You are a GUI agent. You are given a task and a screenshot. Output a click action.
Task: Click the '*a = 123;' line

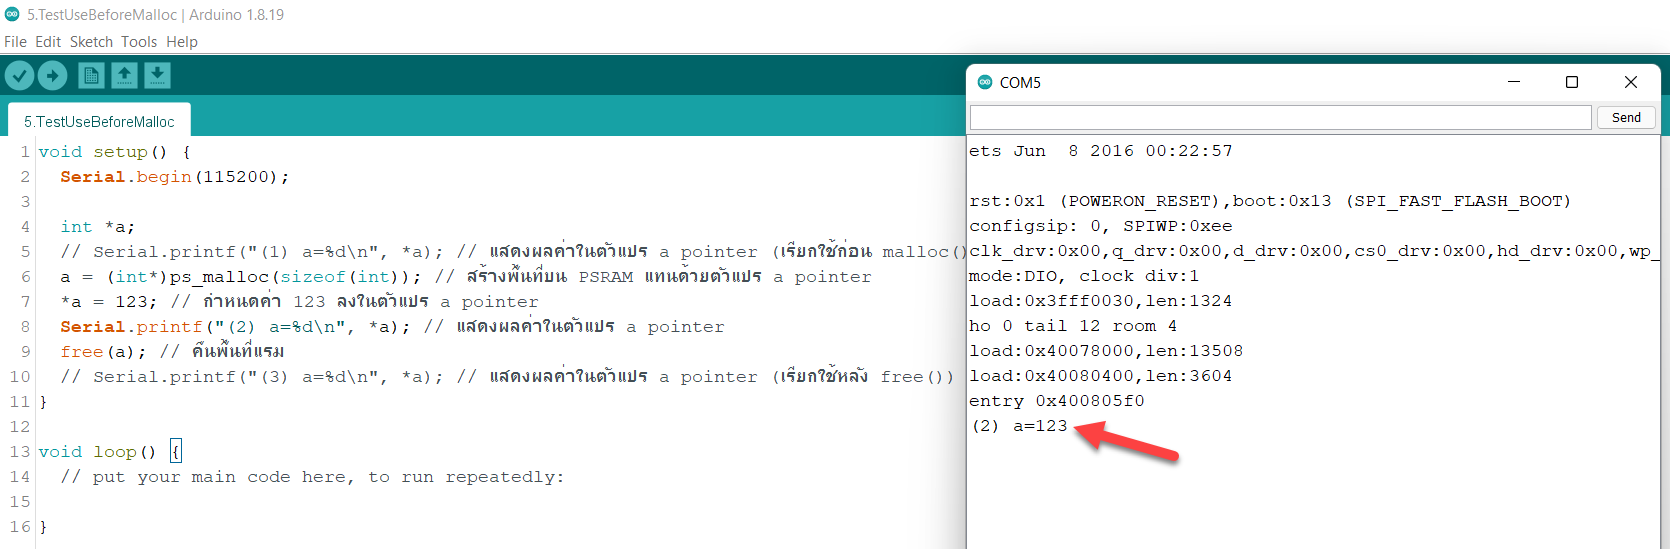(299, 302)
